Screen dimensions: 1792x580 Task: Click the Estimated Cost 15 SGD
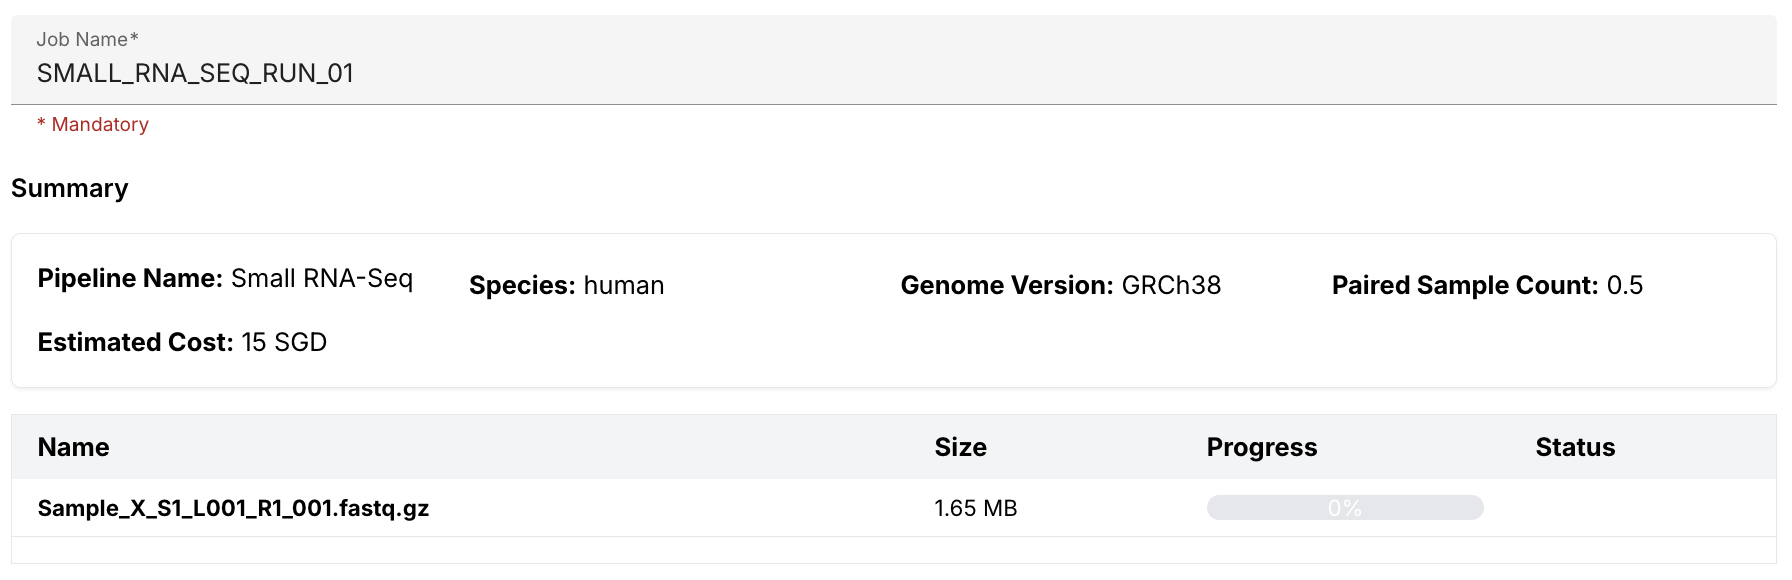point(182,342)
